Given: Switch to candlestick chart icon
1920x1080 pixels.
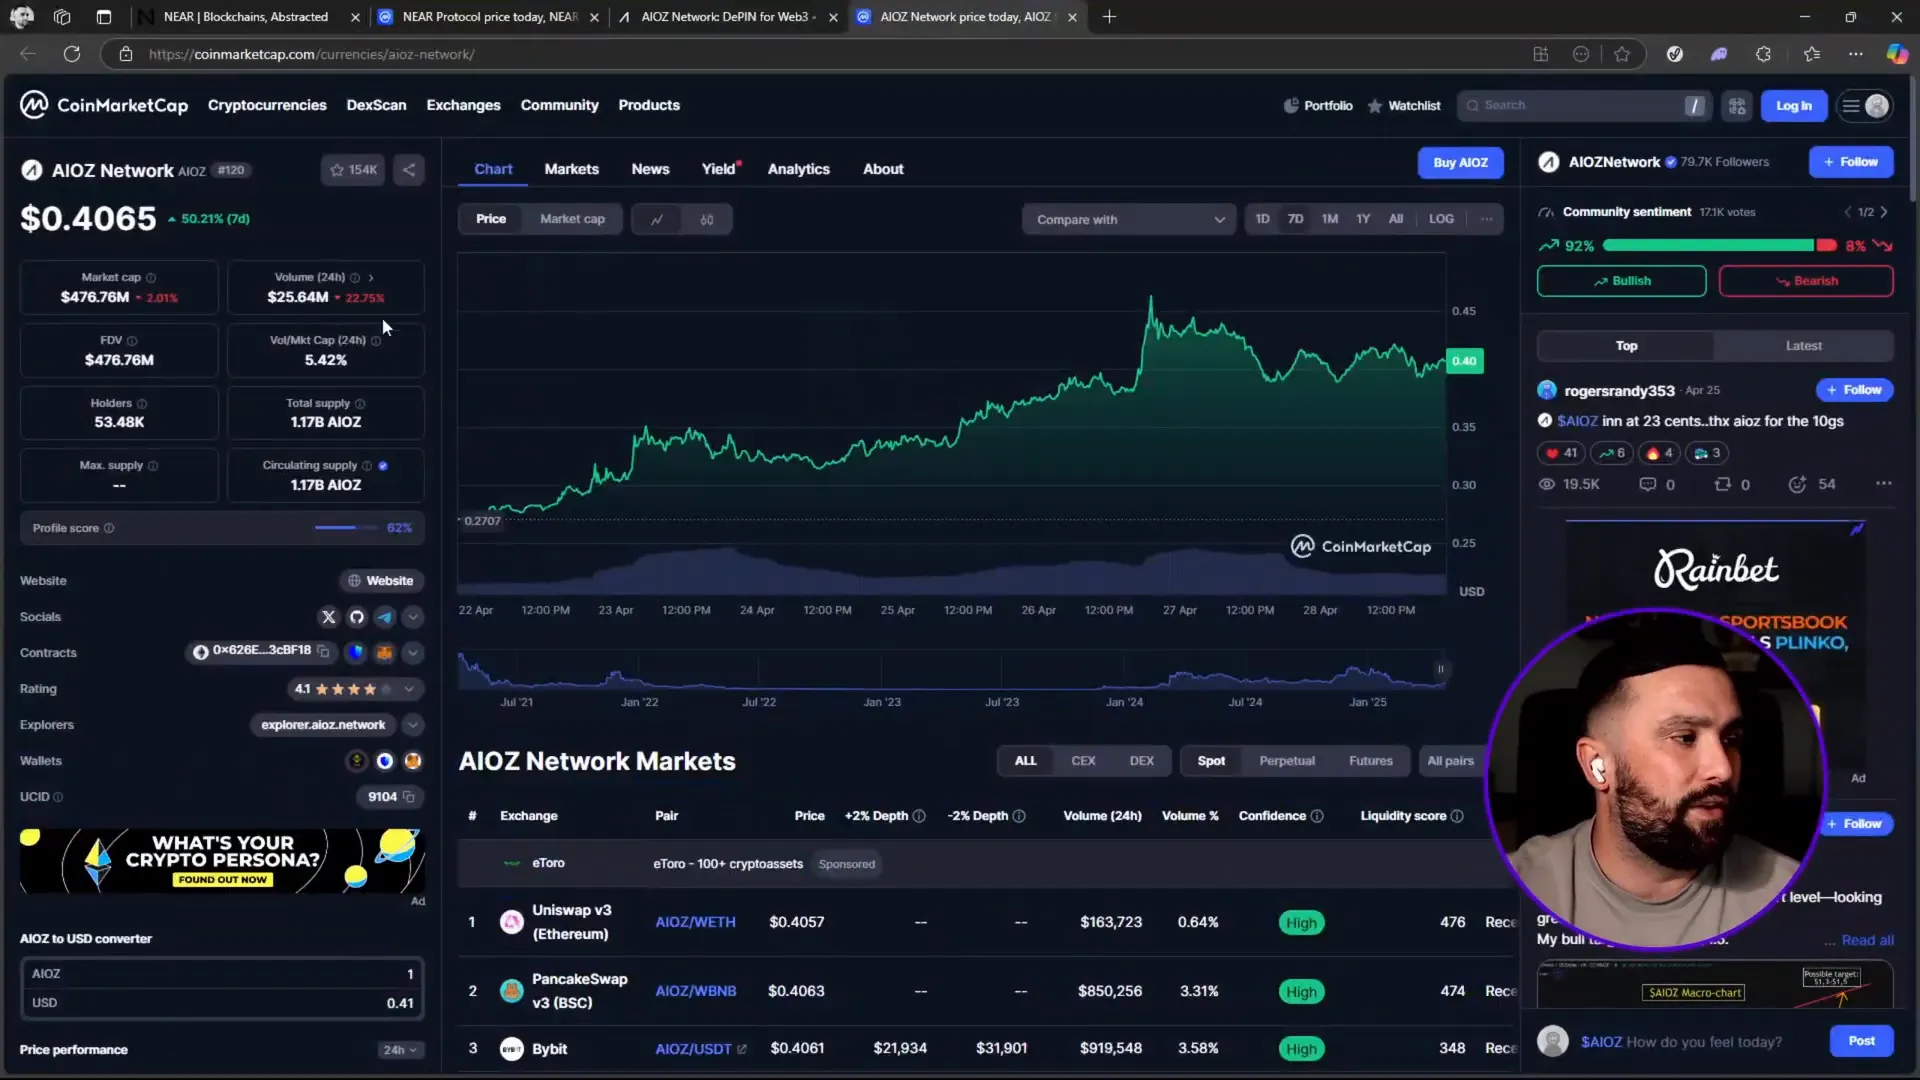Looking at the screenshot, I should click(x=707, y=219).
